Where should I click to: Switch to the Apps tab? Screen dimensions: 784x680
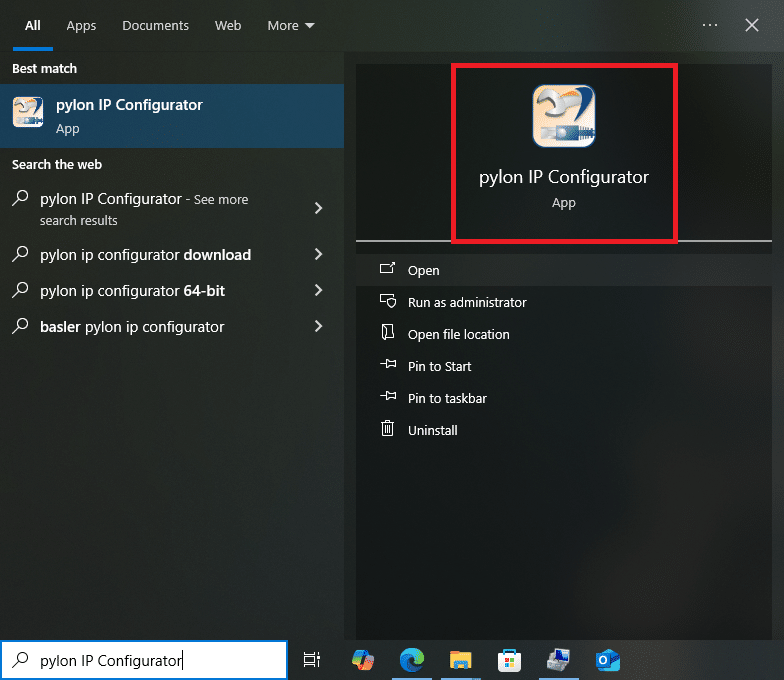82,26
